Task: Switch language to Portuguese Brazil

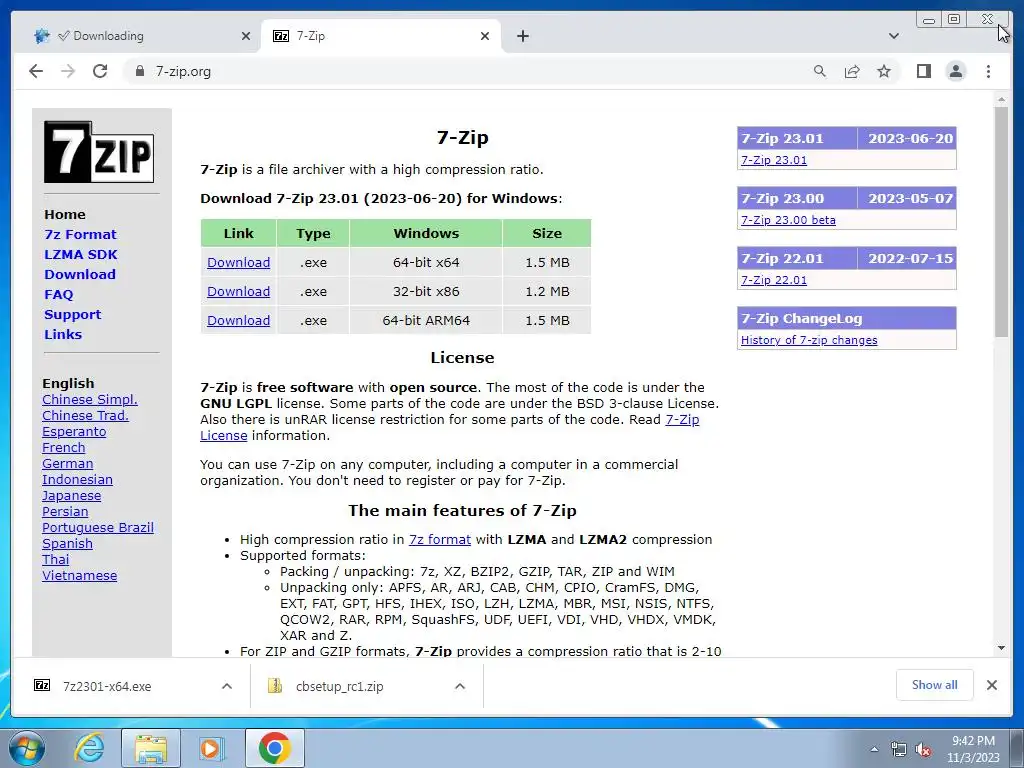Action: click(98, 528)
